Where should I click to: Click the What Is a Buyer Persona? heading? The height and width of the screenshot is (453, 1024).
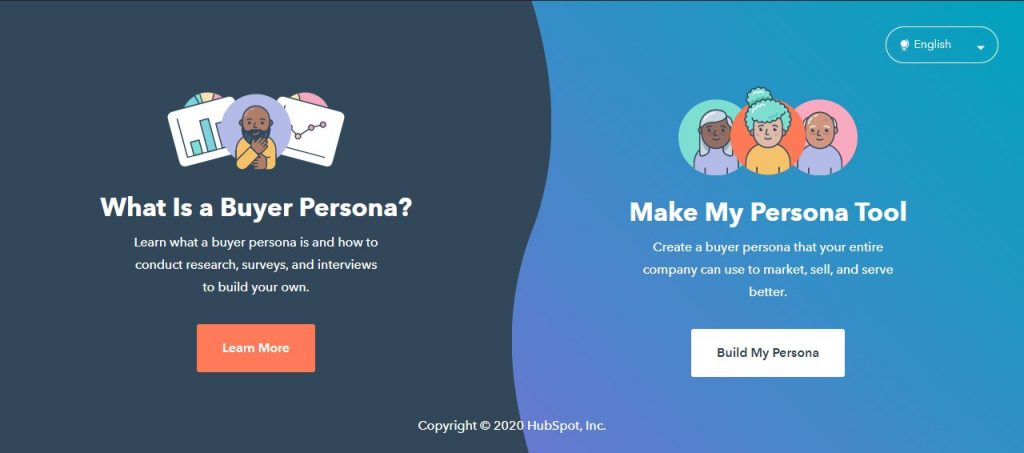pyautogui.click(x=256, y=208)
